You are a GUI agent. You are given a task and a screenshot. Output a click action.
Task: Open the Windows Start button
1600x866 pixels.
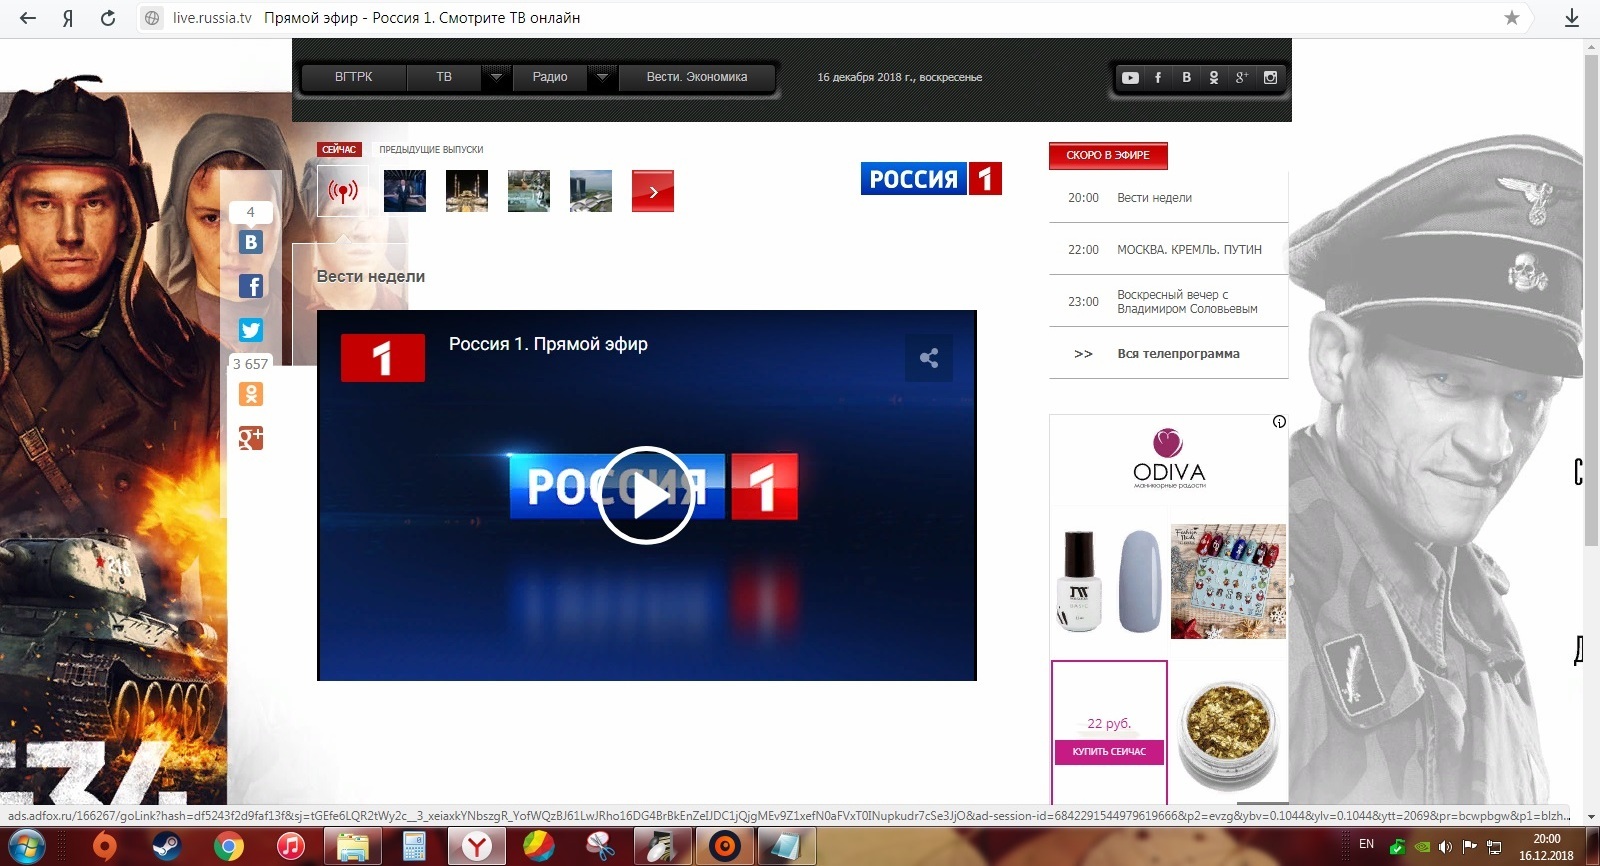pos(27,847)
